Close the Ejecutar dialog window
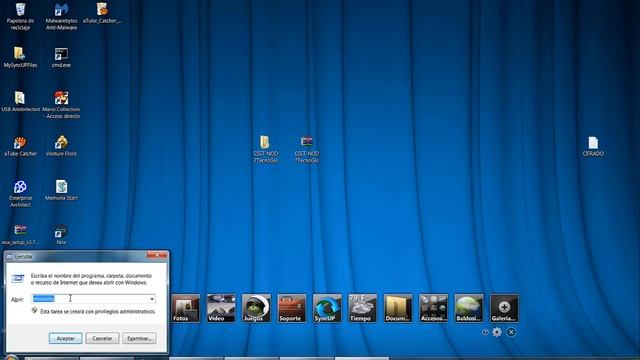This screenshot has height=360, width=640. click(x=157, y=256)
